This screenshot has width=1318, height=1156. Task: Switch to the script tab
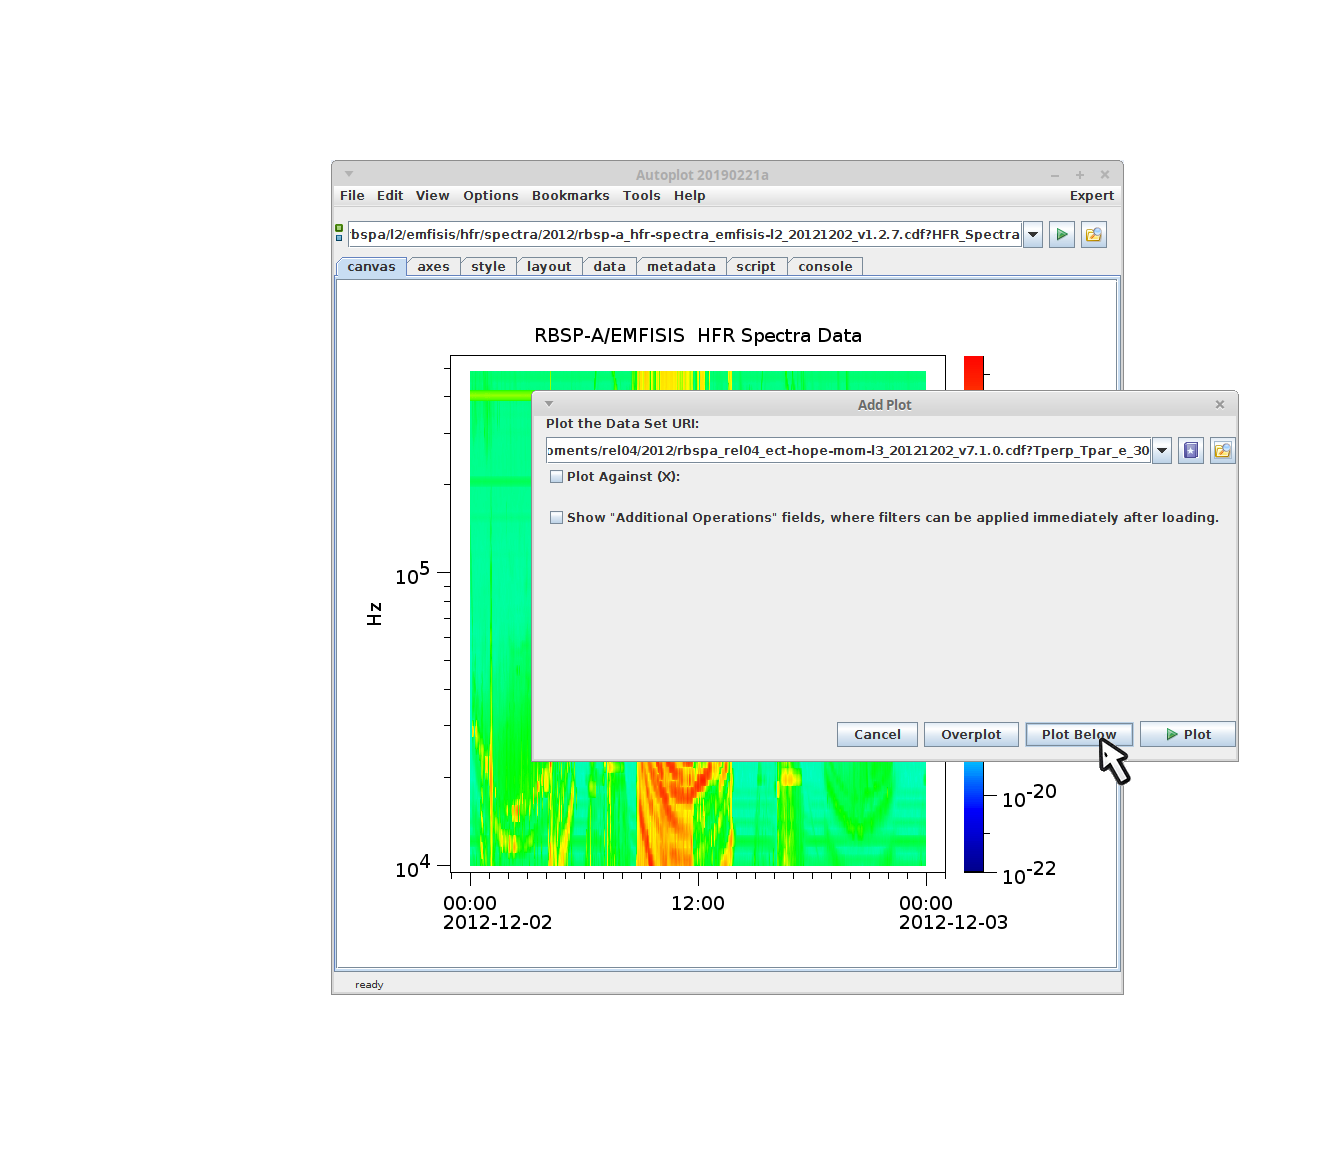pyautogui.click(x=756, y=267)
